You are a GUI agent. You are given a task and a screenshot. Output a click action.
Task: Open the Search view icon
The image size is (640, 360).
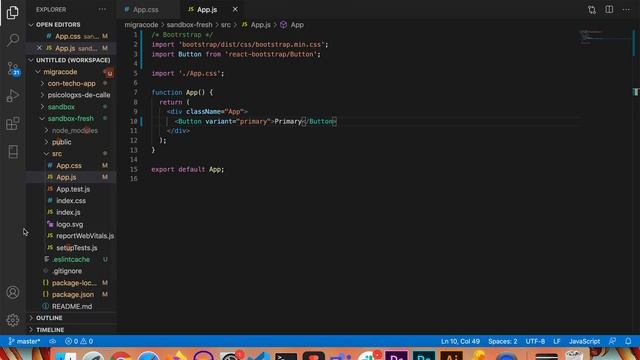pos(13,40)
